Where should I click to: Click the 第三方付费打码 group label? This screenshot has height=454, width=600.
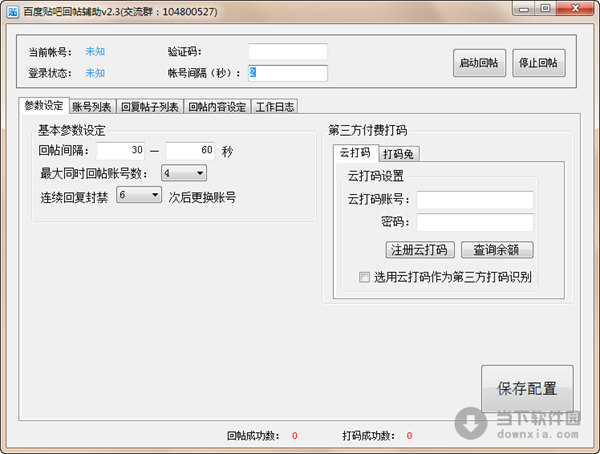coord(368,130)
